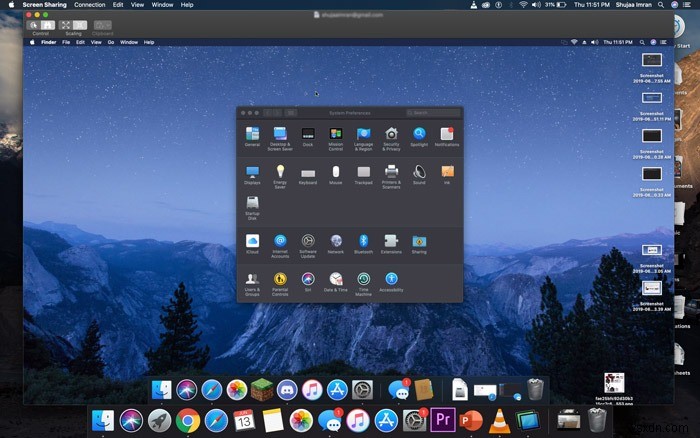Open the Extensions preference pane
The image size is (700, 438).
pyautogui.click(x=392, y=244)
